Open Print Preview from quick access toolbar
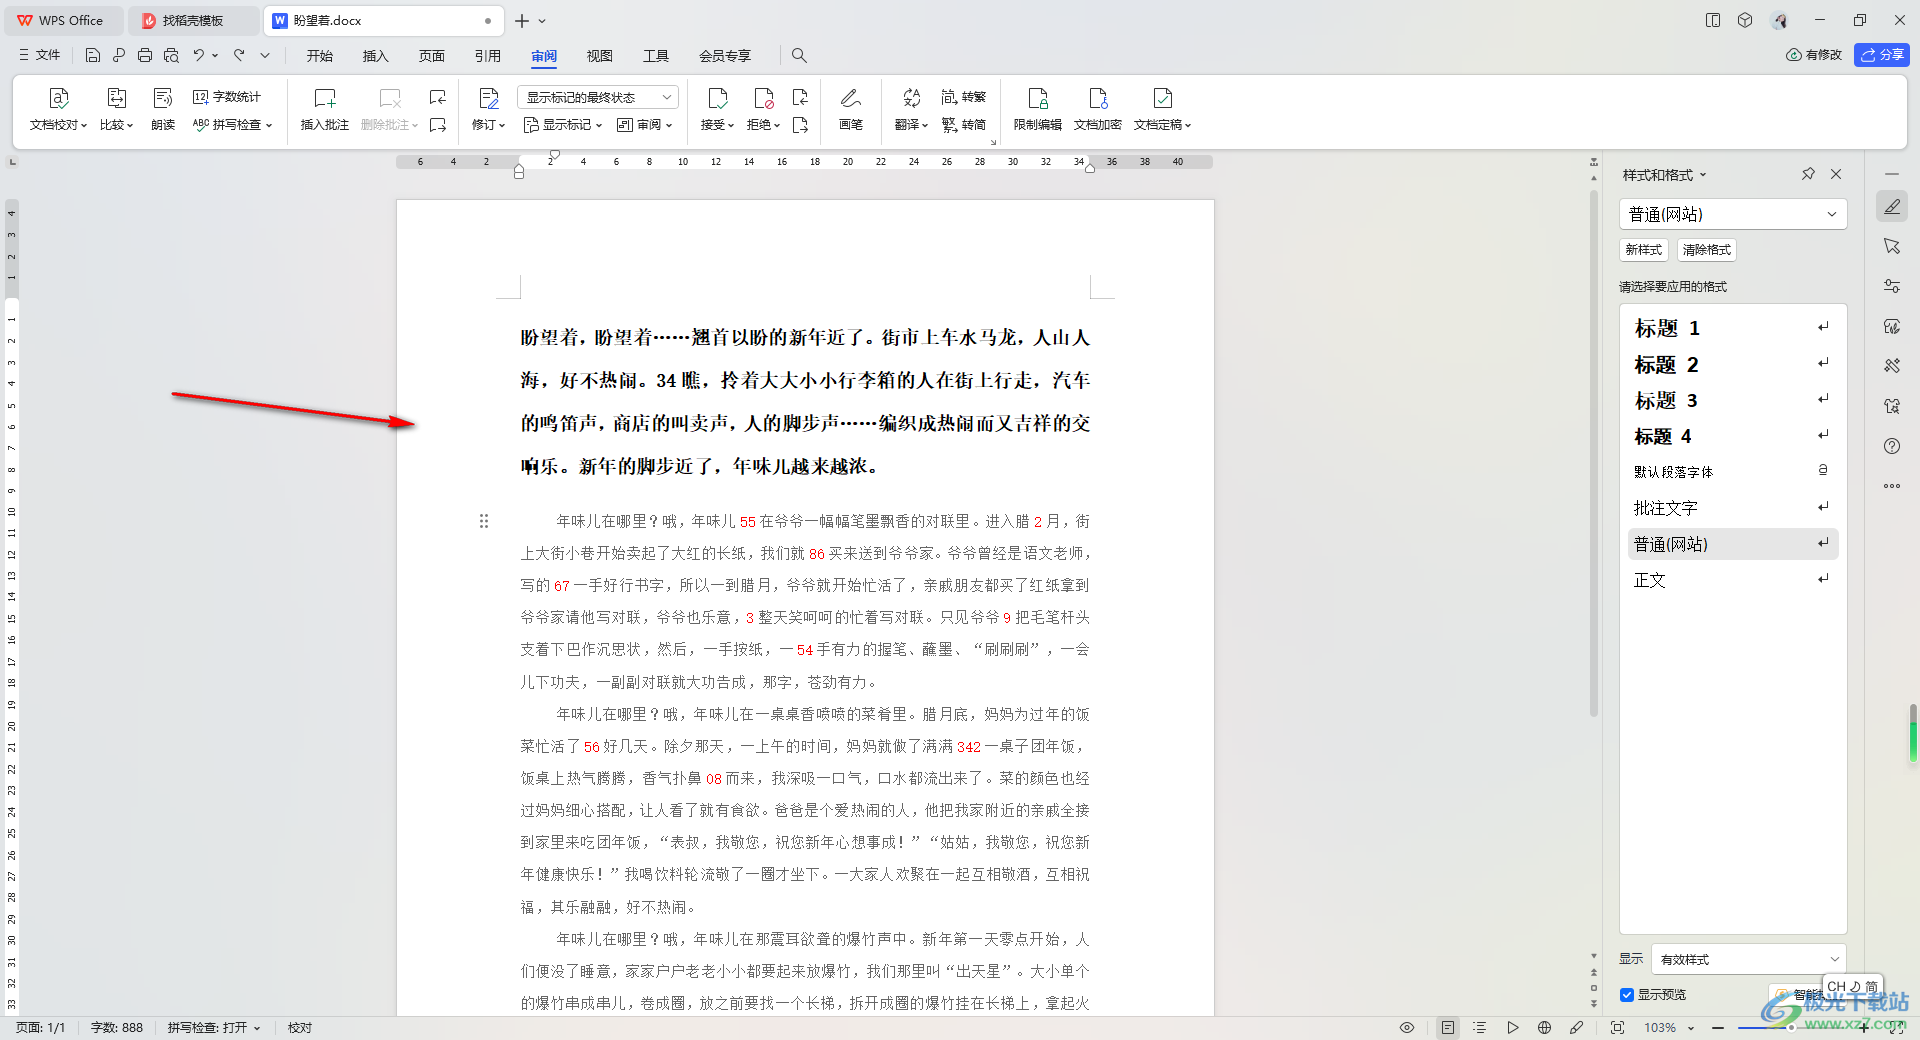Viewport: 1920px width, 1040px height. [171, 55]
